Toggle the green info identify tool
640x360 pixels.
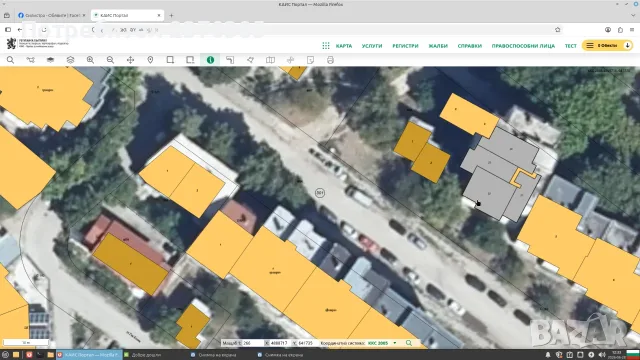click(x=210, y=60)
